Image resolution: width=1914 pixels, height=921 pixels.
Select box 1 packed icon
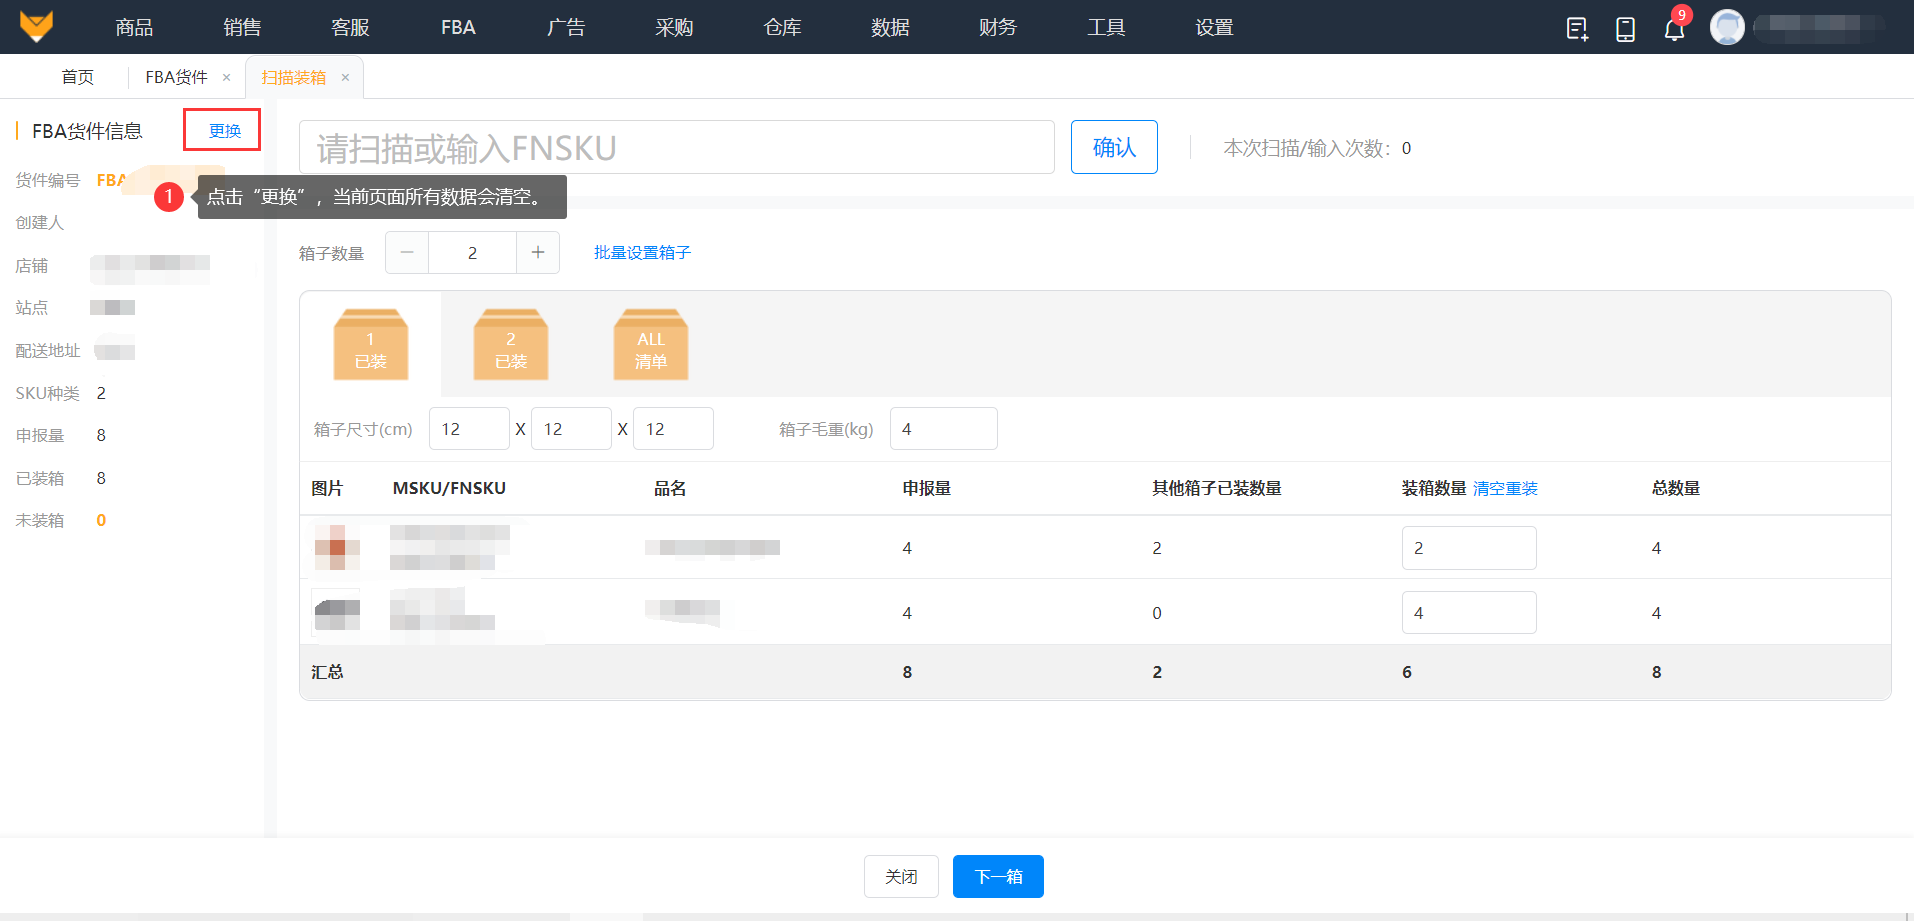click(x=370, y=345)
